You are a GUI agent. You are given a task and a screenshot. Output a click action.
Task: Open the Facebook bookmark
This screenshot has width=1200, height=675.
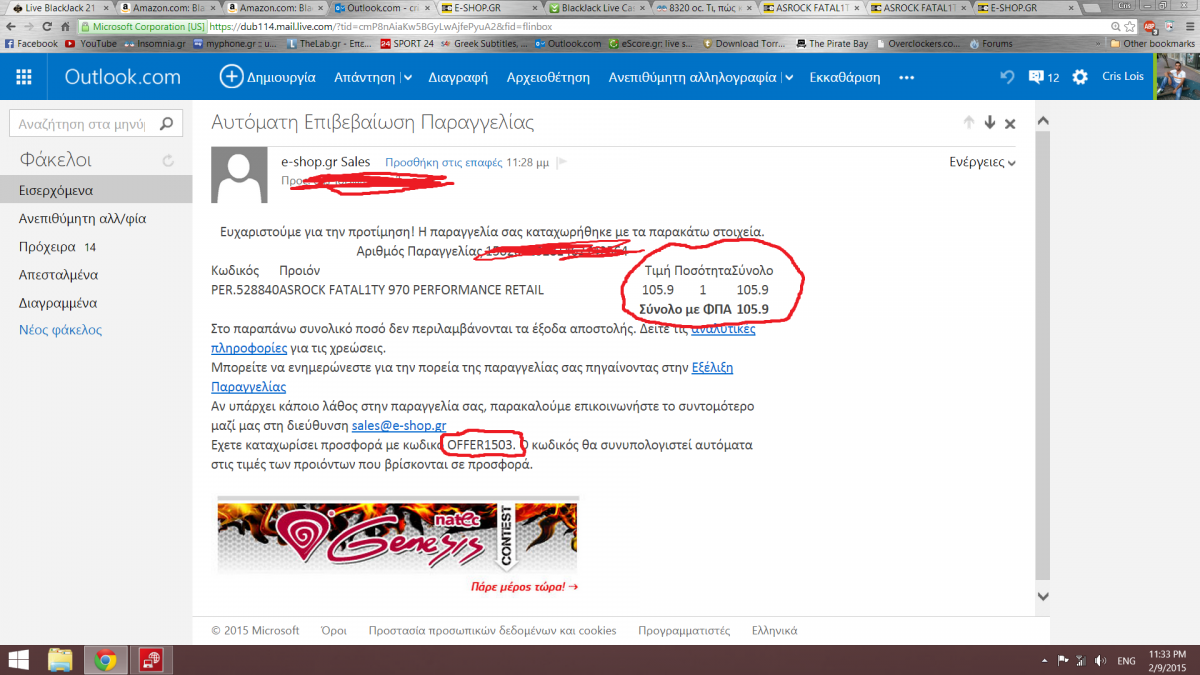(31, 44)
